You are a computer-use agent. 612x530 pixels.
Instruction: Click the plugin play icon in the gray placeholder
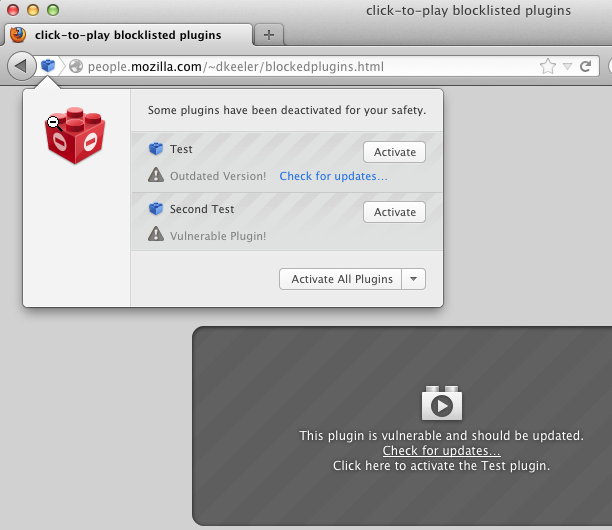(442, 405)
